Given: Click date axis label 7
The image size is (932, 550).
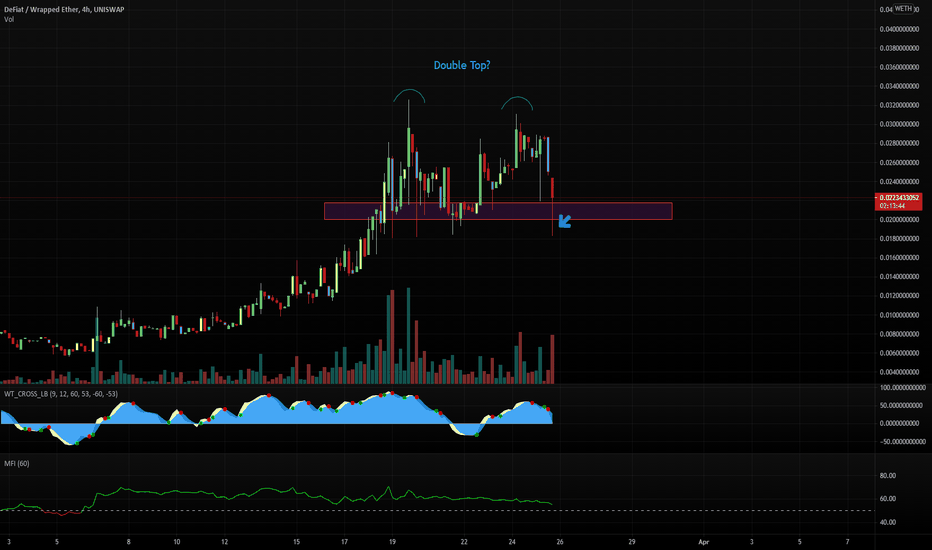Looking at the screenshot, I should 848,542.
